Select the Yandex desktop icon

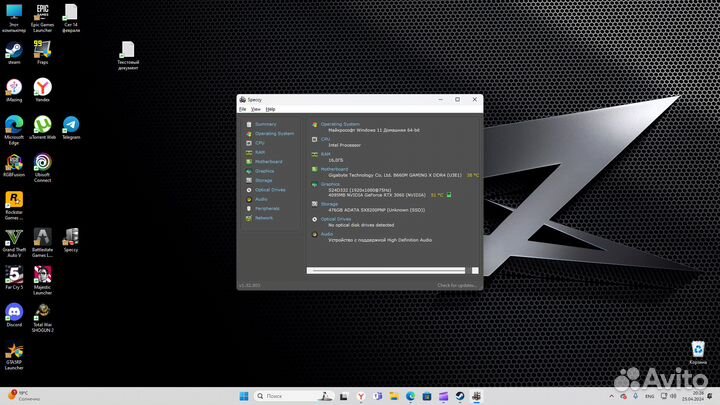point(42,90)
